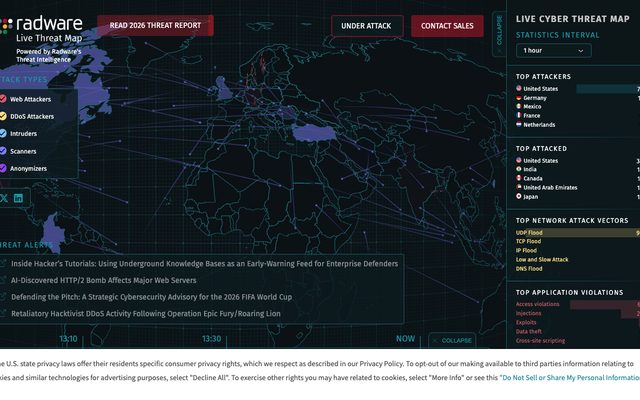
Task: Click Read 2026 Threat Report button
Action: click(x=155, y=26)
